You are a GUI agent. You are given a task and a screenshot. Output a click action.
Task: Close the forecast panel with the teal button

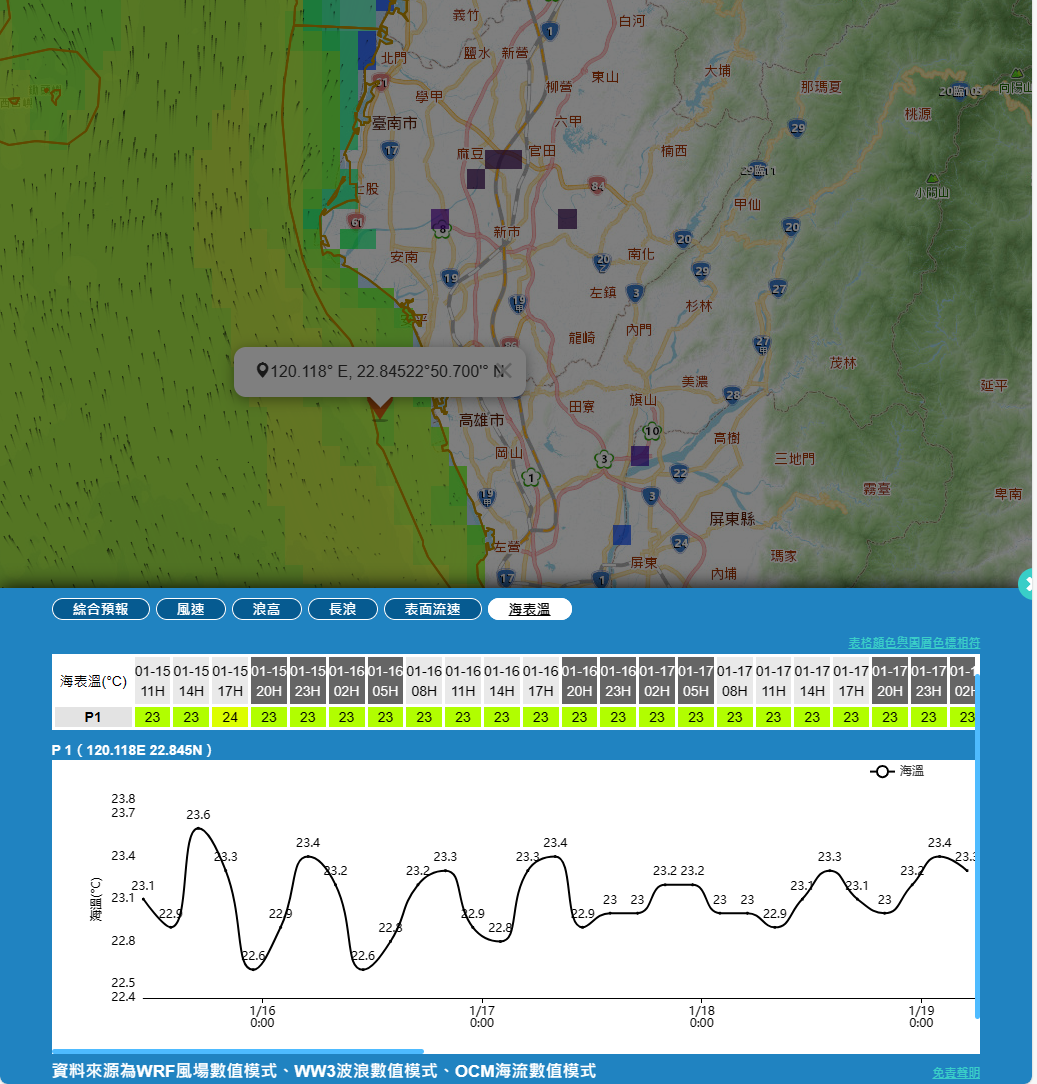pos(1028,583)
